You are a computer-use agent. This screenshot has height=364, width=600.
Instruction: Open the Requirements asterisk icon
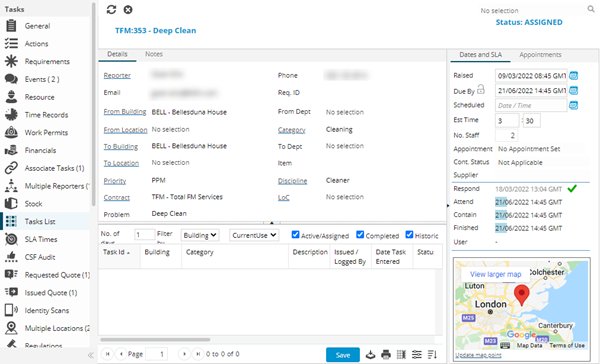11,61
